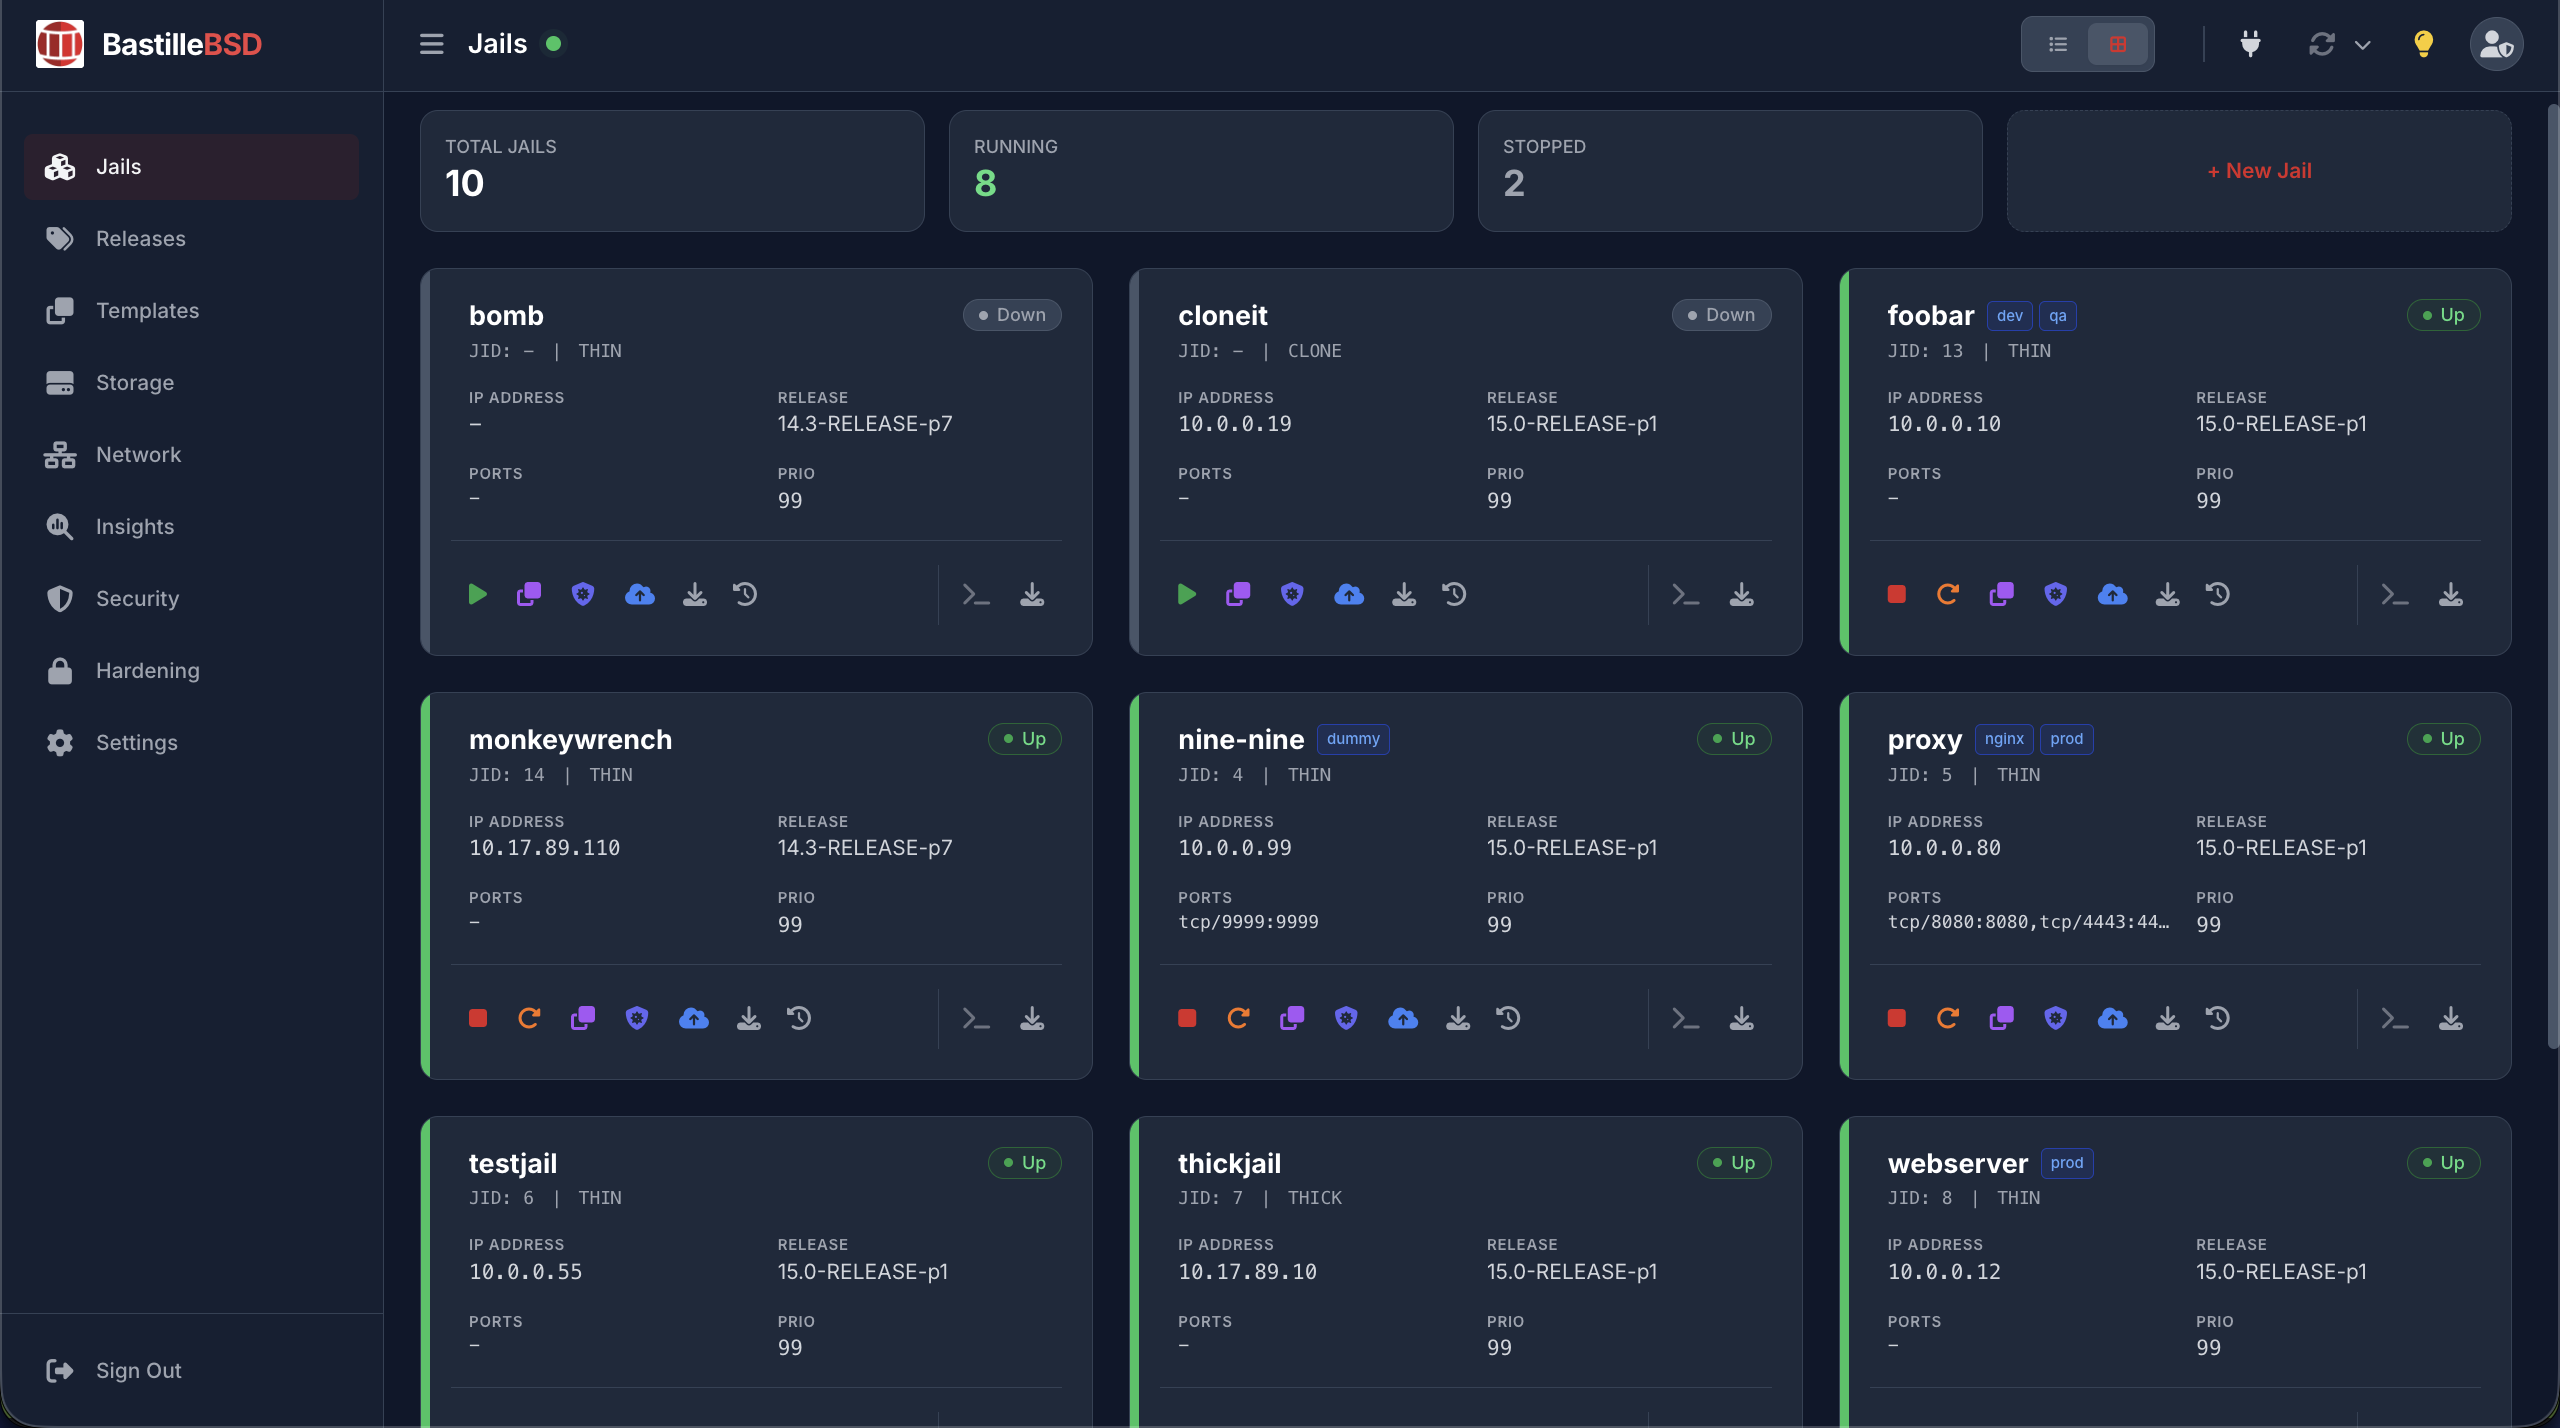Click the + New Jail button
Screen dimensions: 2560x1428
(2259, 171)
